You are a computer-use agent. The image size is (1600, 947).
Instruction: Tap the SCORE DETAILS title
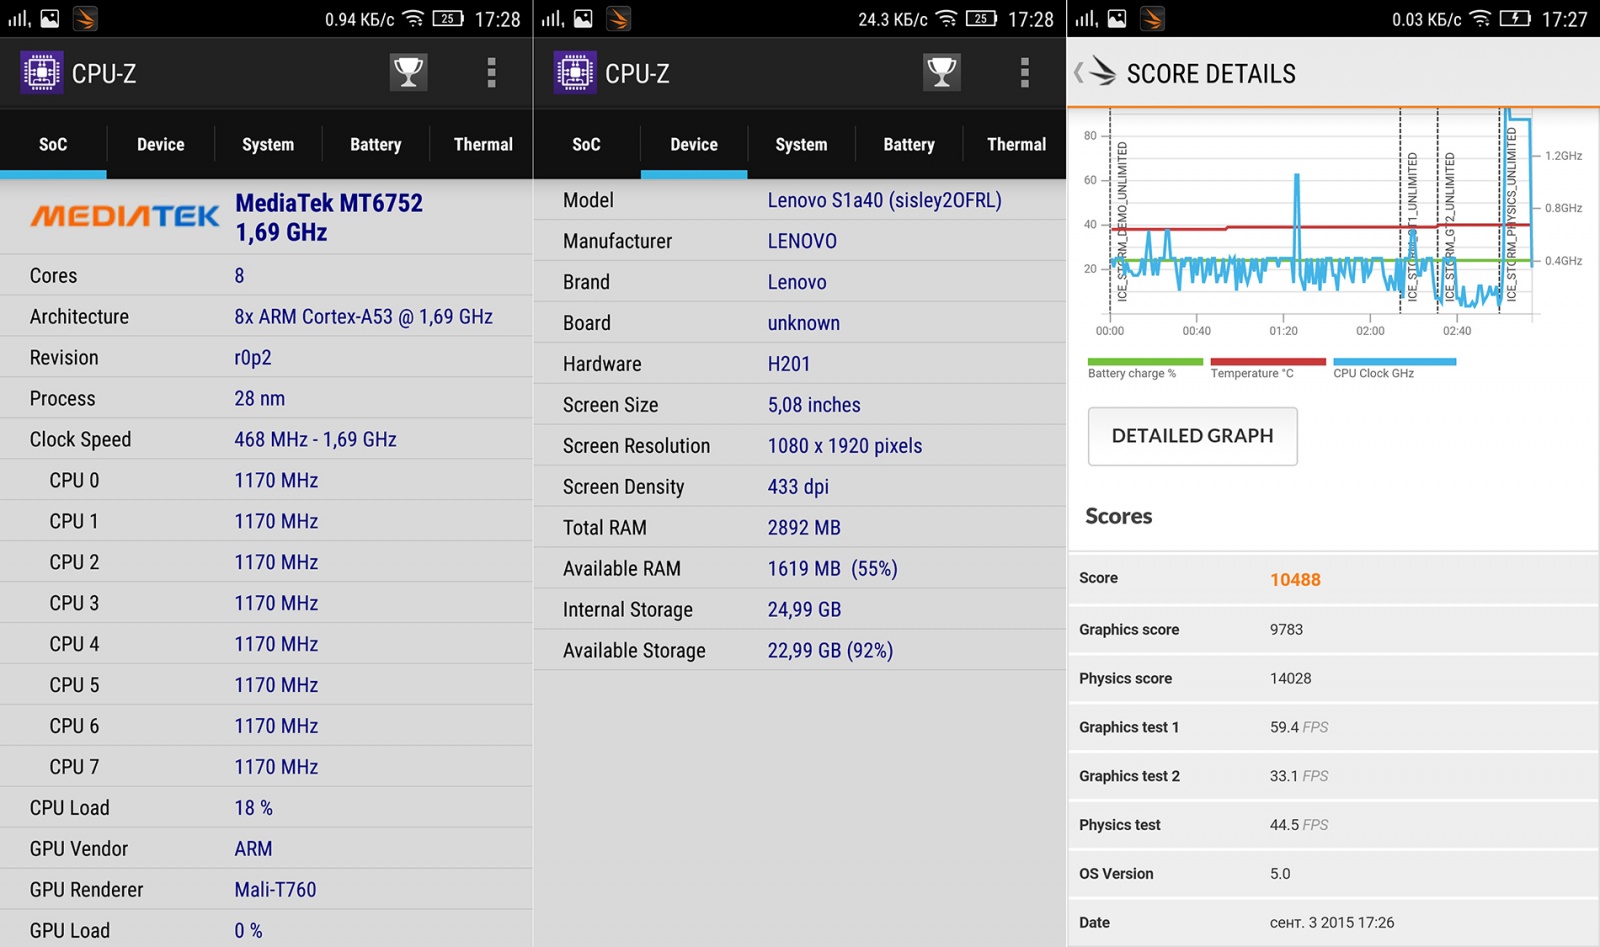coord(1211,74)
